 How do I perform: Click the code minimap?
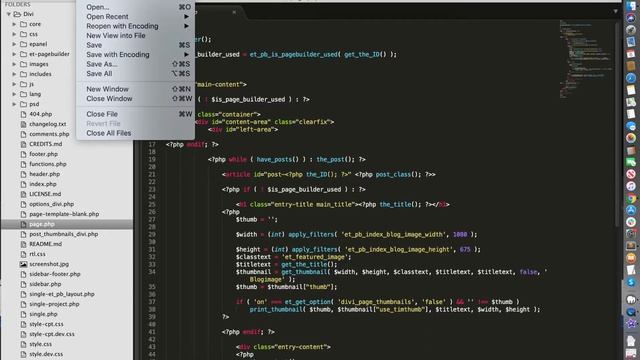(586, 58)
